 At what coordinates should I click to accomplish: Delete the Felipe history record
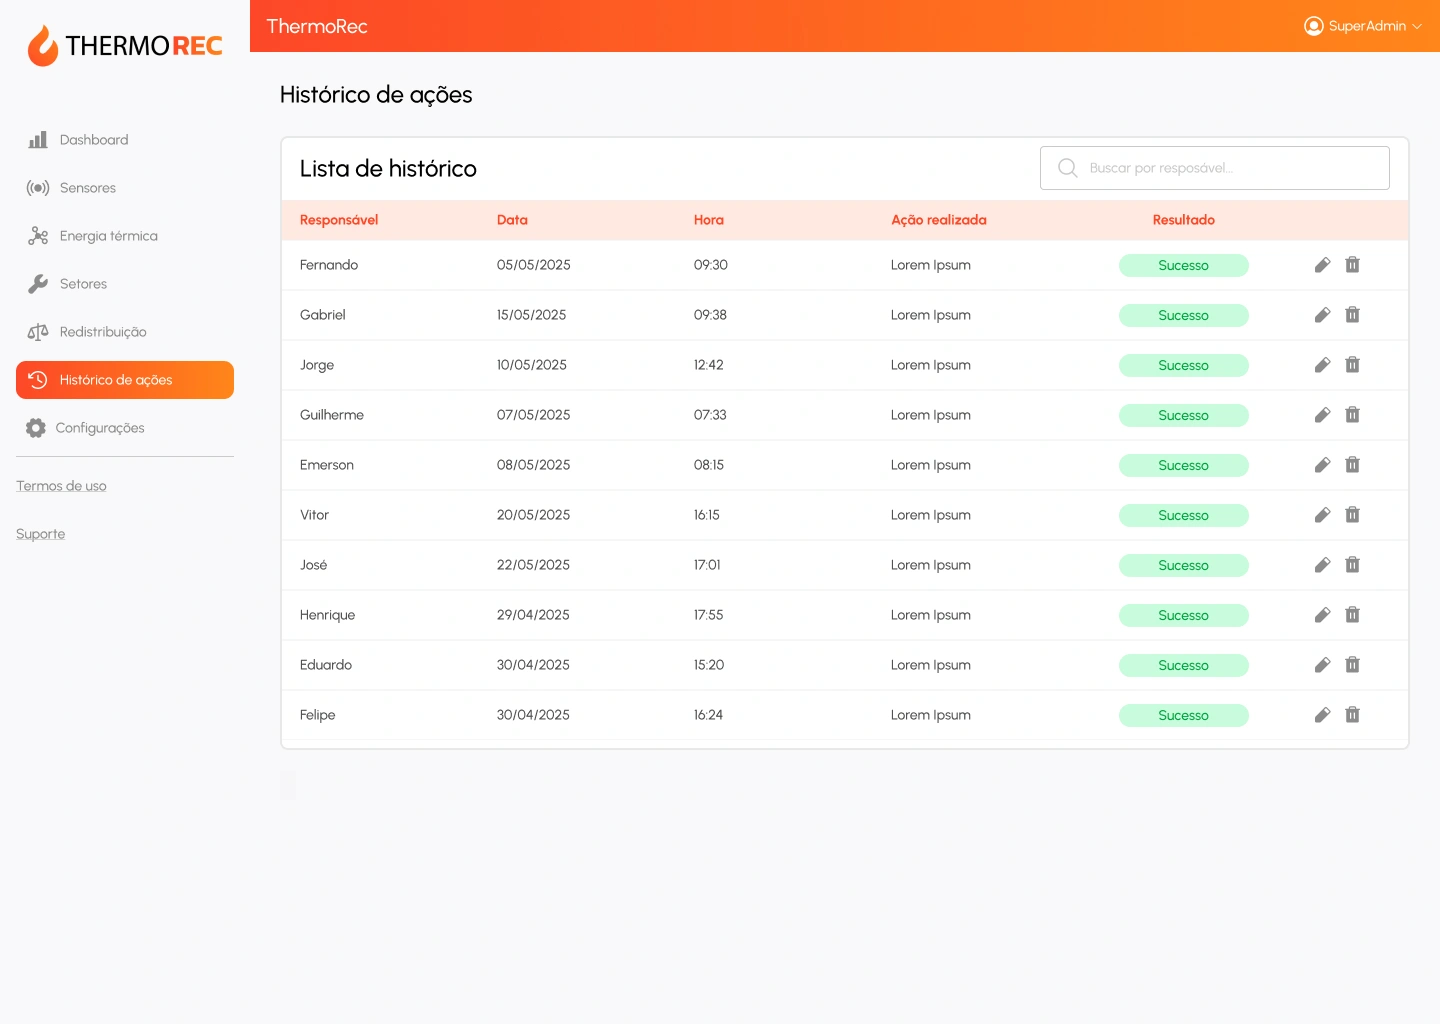pos(1352,715)
